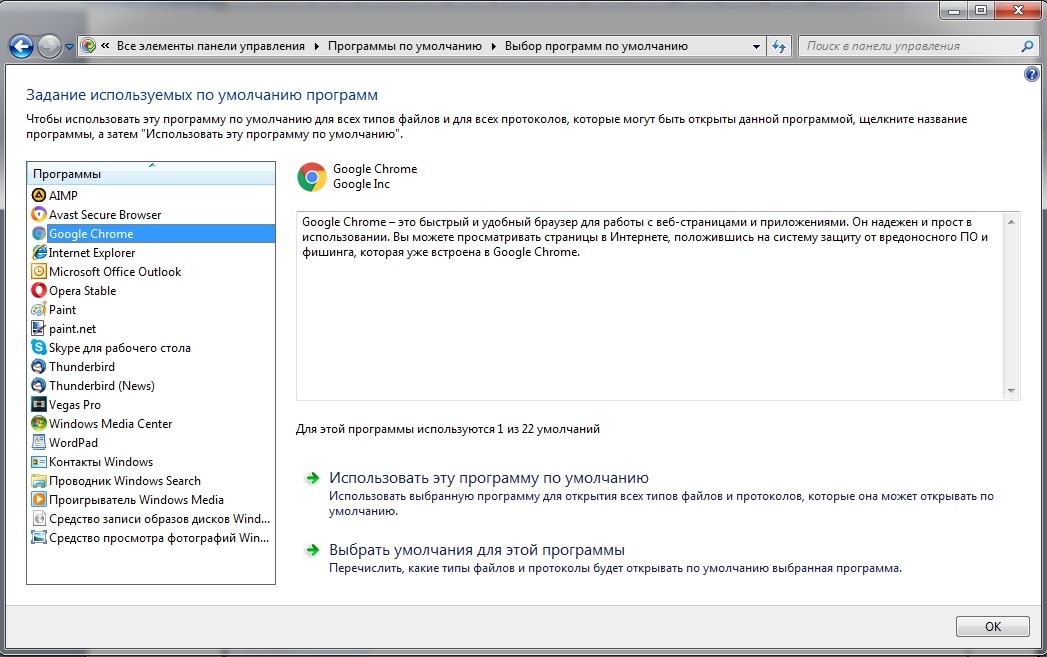This screenshot has width=1047, height=657.
Task: Click the Avast Secure Browser icon
Action: pyautogui.click(x=39, y=214)
